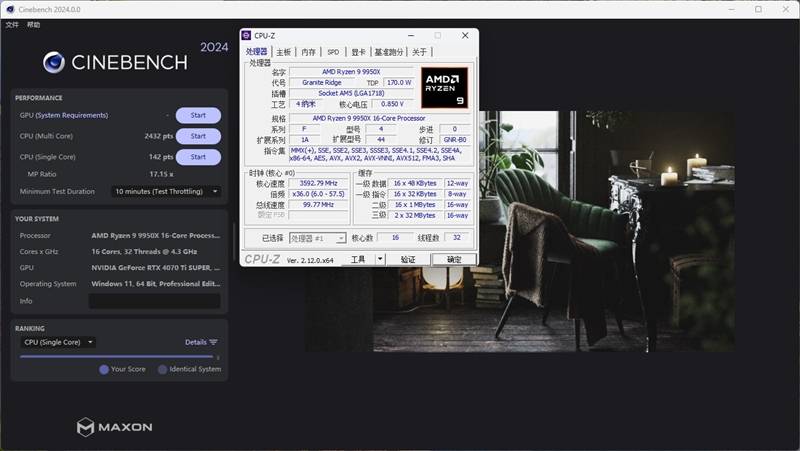
Task: Click the 3592.79 MHz core speed value
Action: 318,183
